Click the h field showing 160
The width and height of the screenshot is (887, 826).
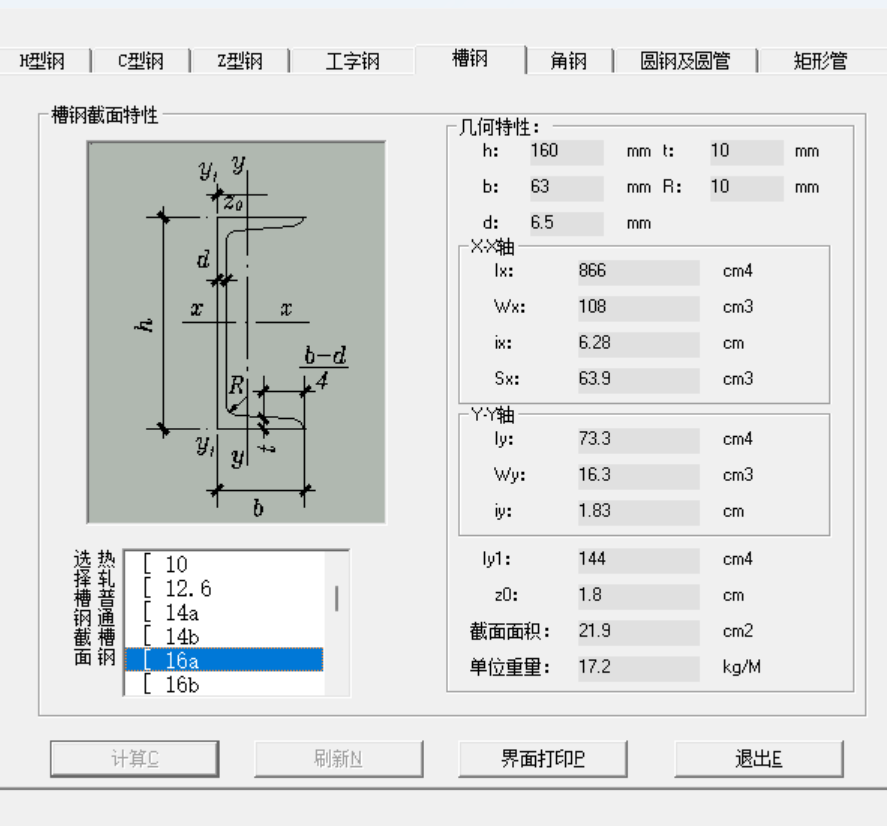click(566, 152)
